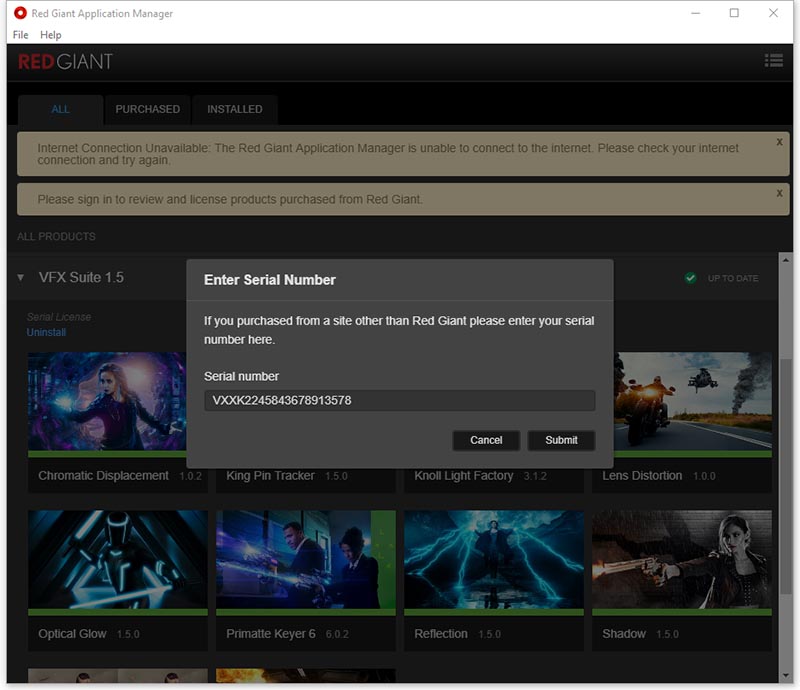This screenshot has width=800, height=690.
Task: Click the scrollbar up arrow
Action: pos(786,260)
